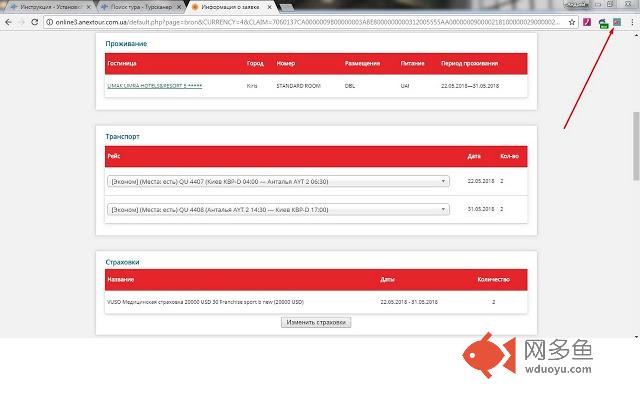Screen dimensions: 640x400
Task: Click the "Название" header in Страховки
Action: pos(120,280)
